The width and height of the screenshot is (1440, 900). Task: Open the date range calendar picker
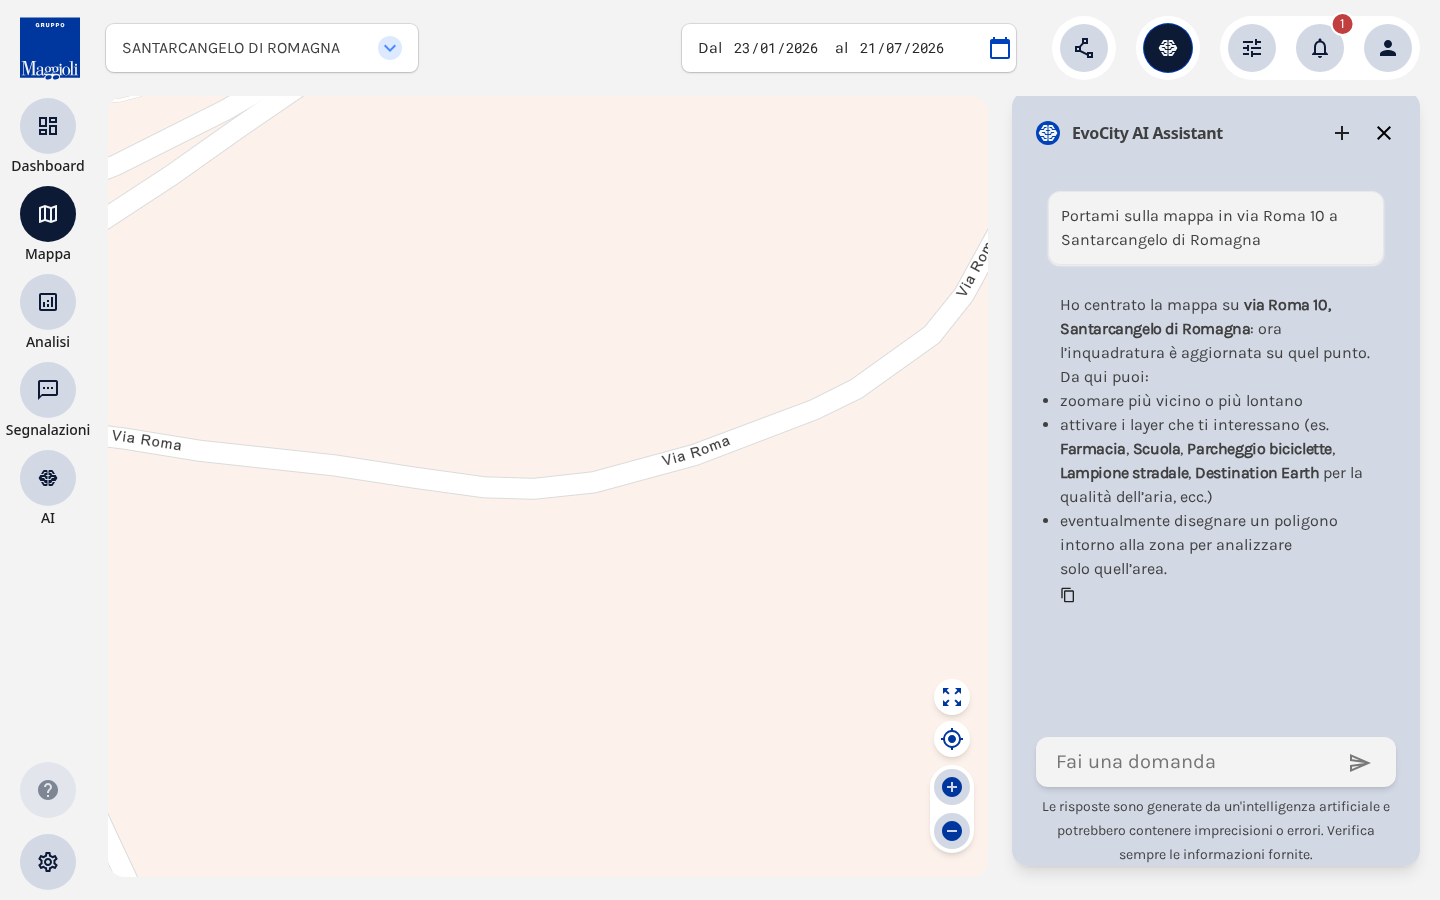click(1000, 48)
